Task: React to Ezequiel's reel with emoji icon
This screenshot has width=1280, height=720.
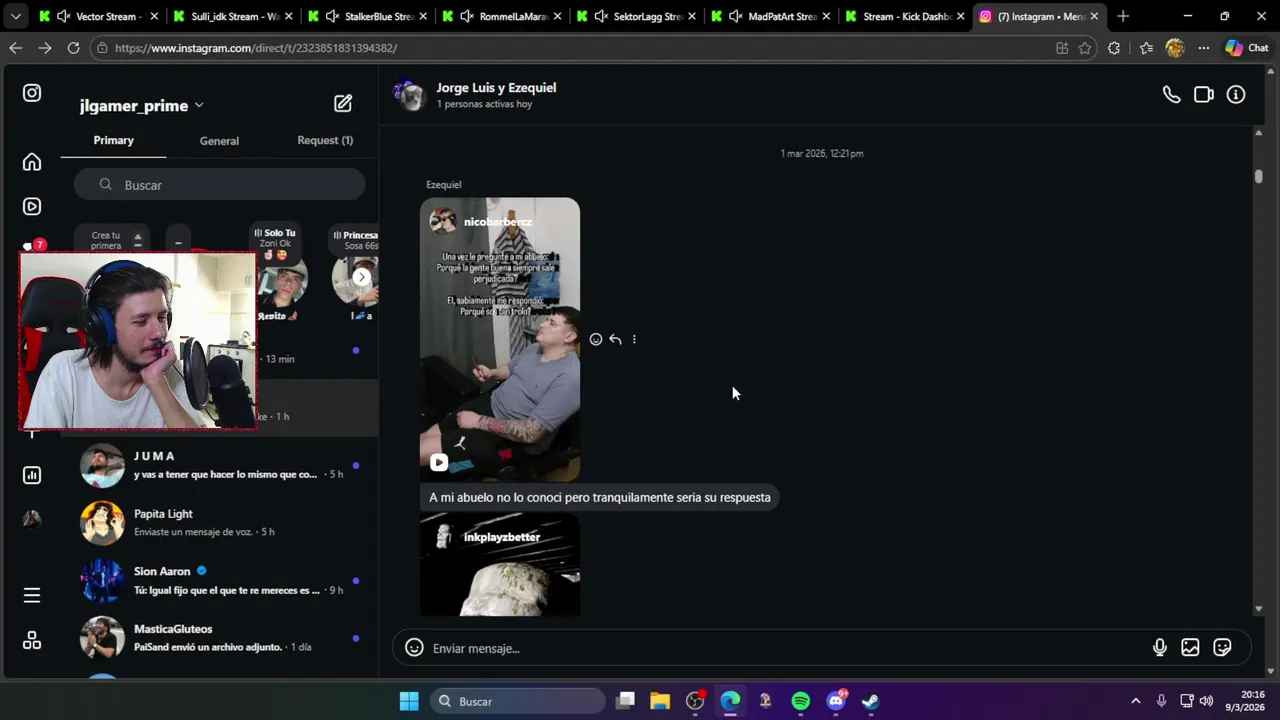Action: click(596, 339)
